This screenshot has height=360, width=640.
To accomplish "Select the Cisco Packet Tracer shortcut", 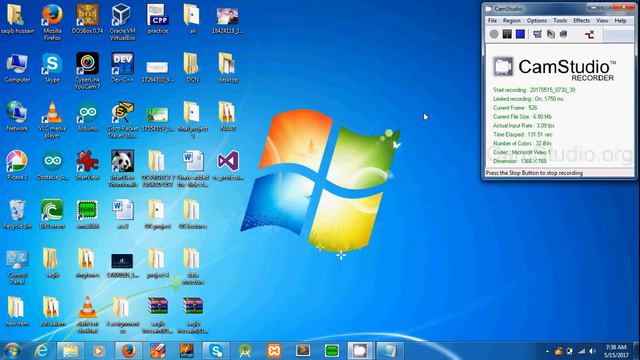I will click(122, 120).
